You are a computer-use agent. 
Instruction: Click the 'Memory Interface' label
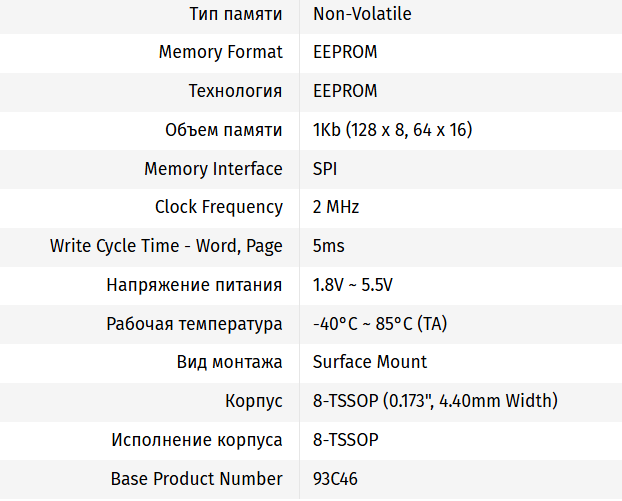pyautogui.click(x=213, y=169)
